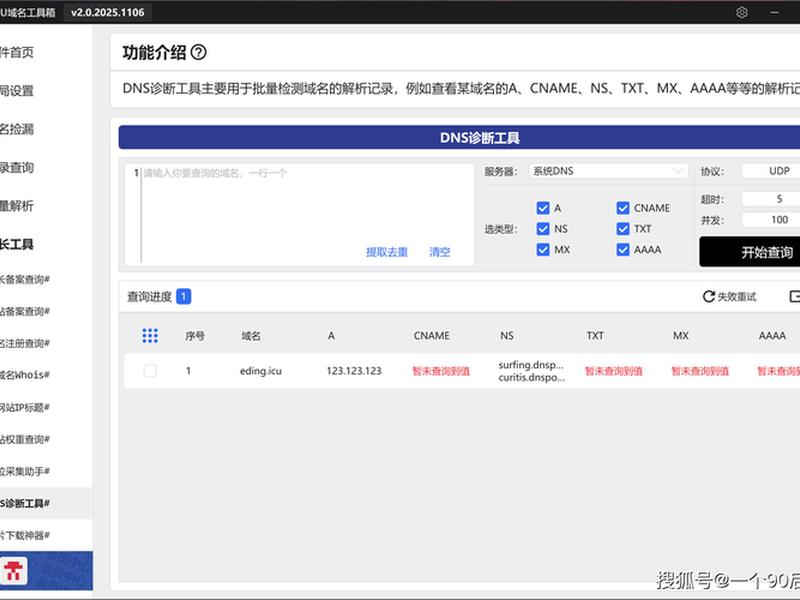
Task: Click the 域名 column header
Action: click(251, 336)
